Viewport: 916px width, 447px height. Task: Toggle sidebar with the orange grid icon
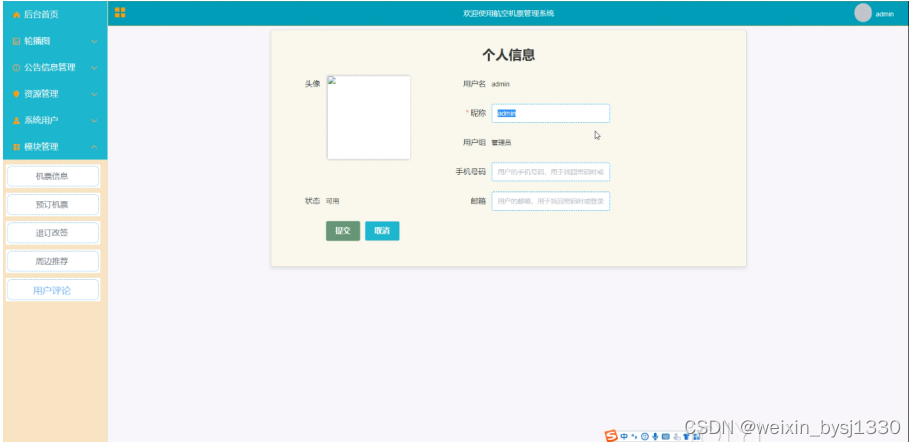120,13
